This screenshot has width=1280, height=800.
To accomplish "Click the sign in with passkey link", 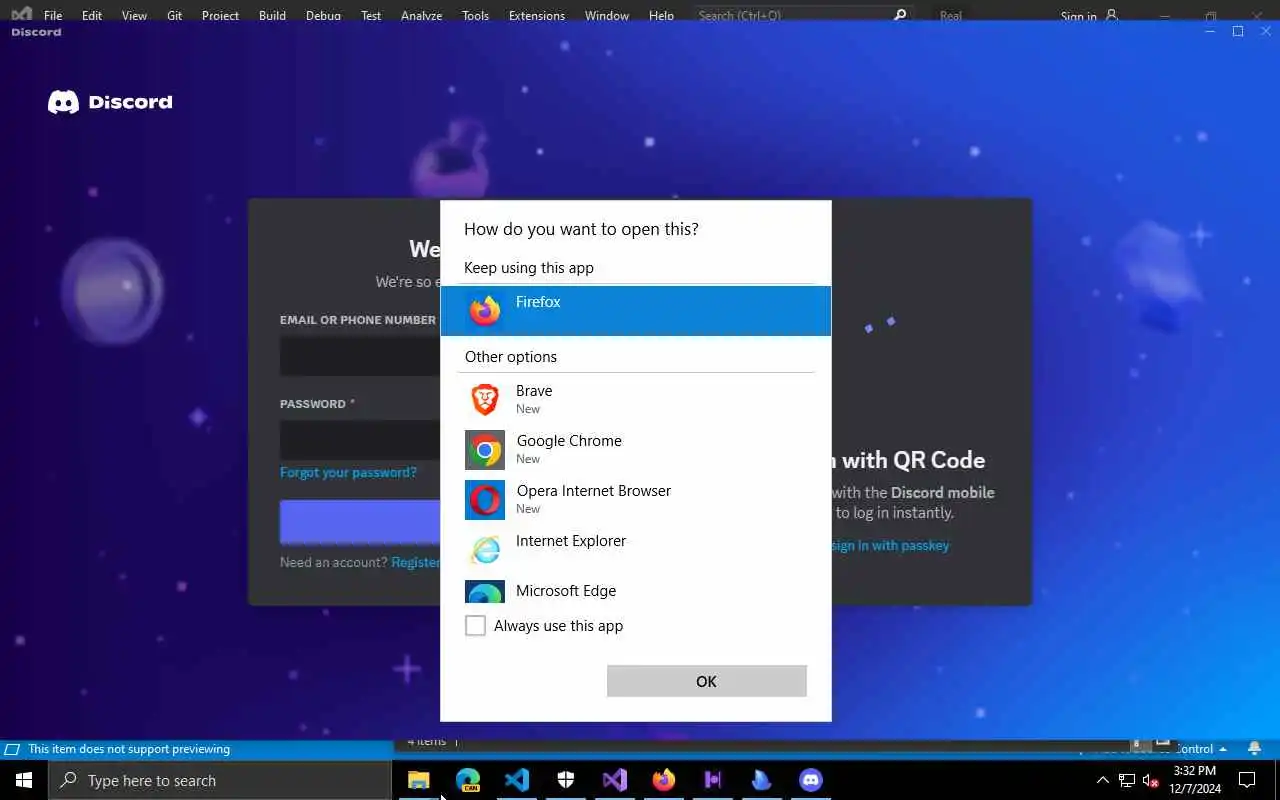I will point(890,545).
